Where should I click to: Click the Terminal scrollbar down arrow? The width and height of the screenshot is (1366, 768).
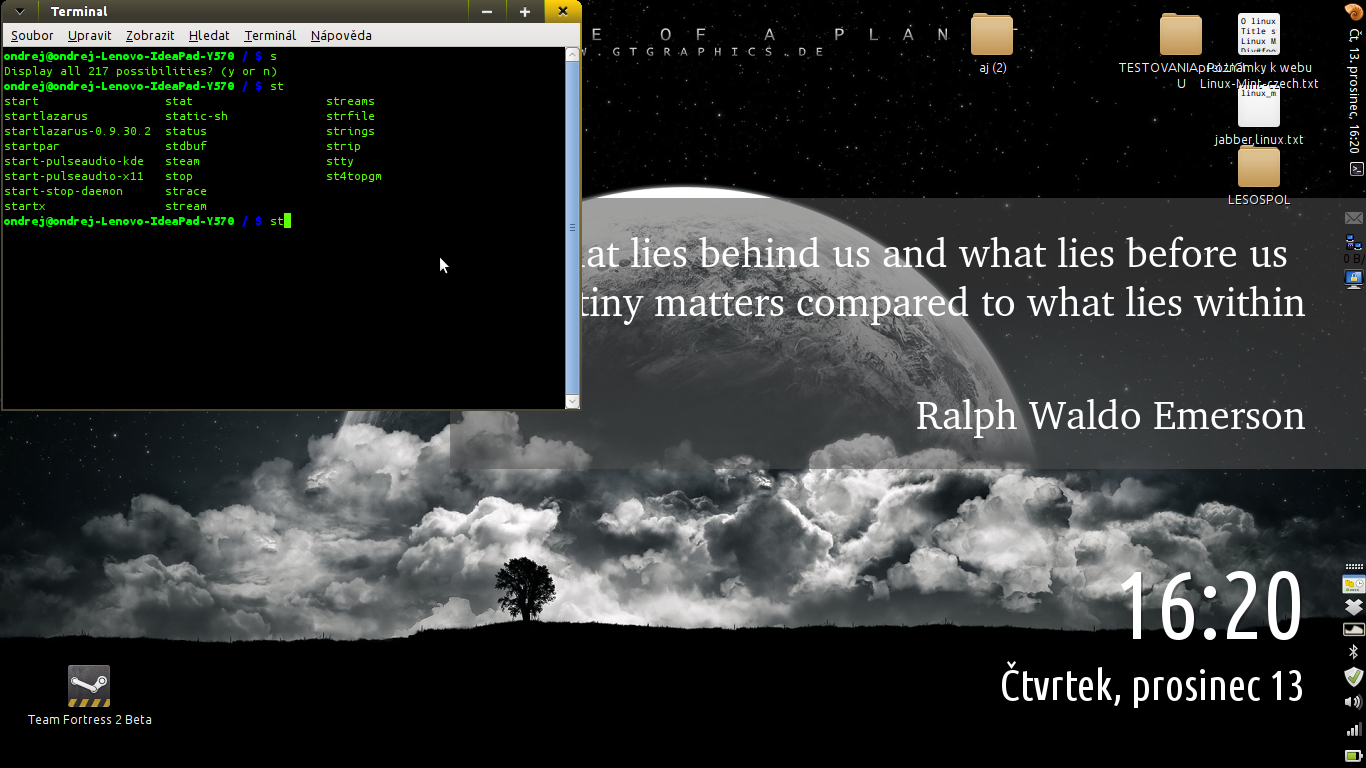(x=572, y=401)
